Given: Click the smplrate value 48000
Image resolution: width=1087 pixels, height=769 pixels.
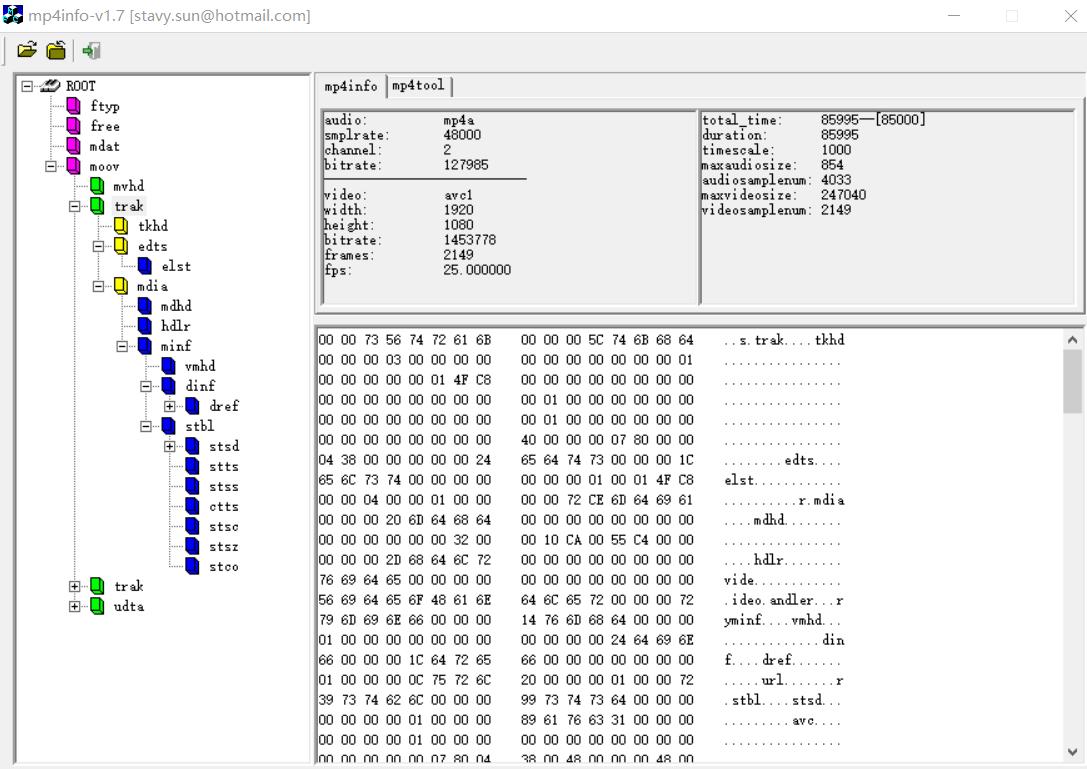Looking at the screenshot, I should click(462, 135).
